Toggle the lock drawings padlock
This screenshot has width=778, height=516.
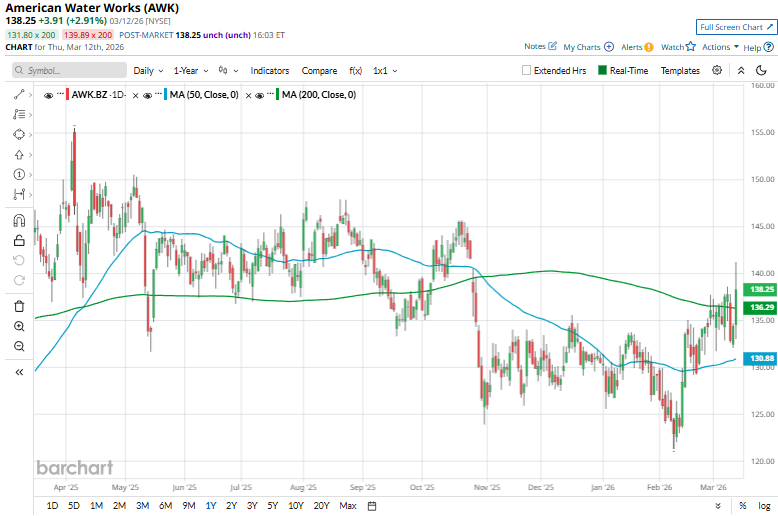click(x=19, y=241)
